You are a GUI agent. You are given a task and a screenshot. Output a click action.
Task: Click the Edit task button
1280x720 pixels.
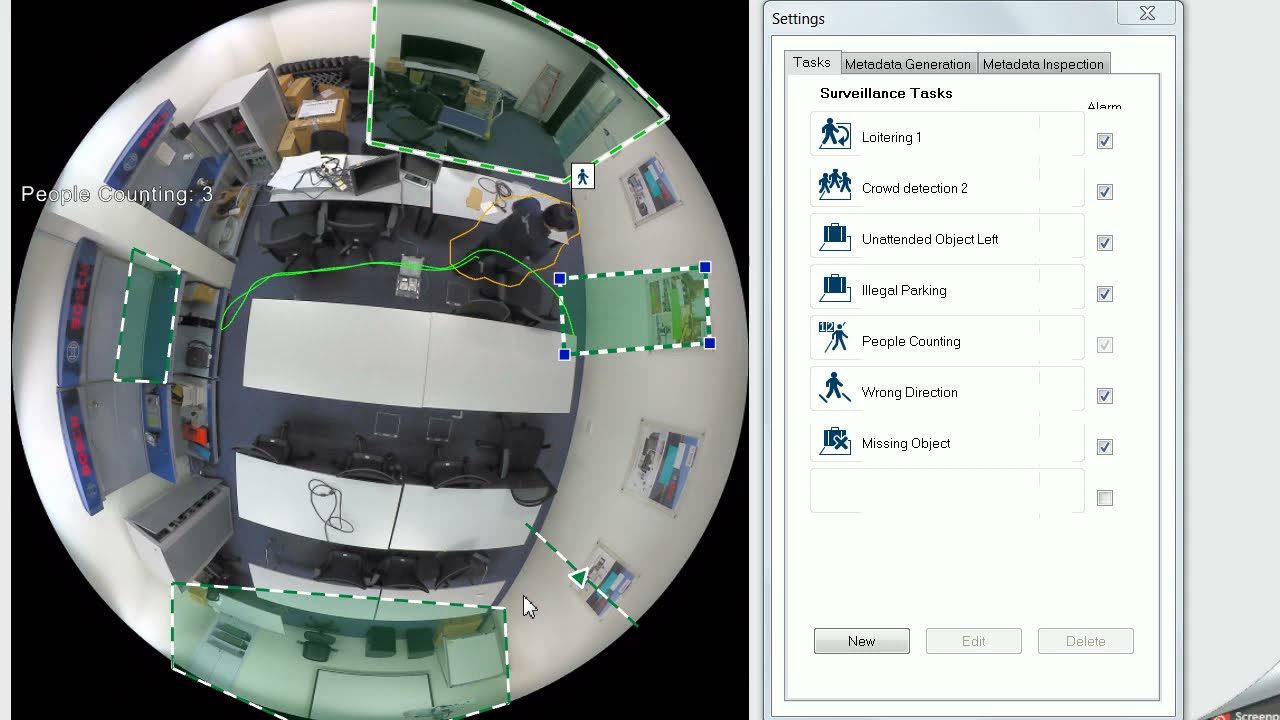(974, 641)
